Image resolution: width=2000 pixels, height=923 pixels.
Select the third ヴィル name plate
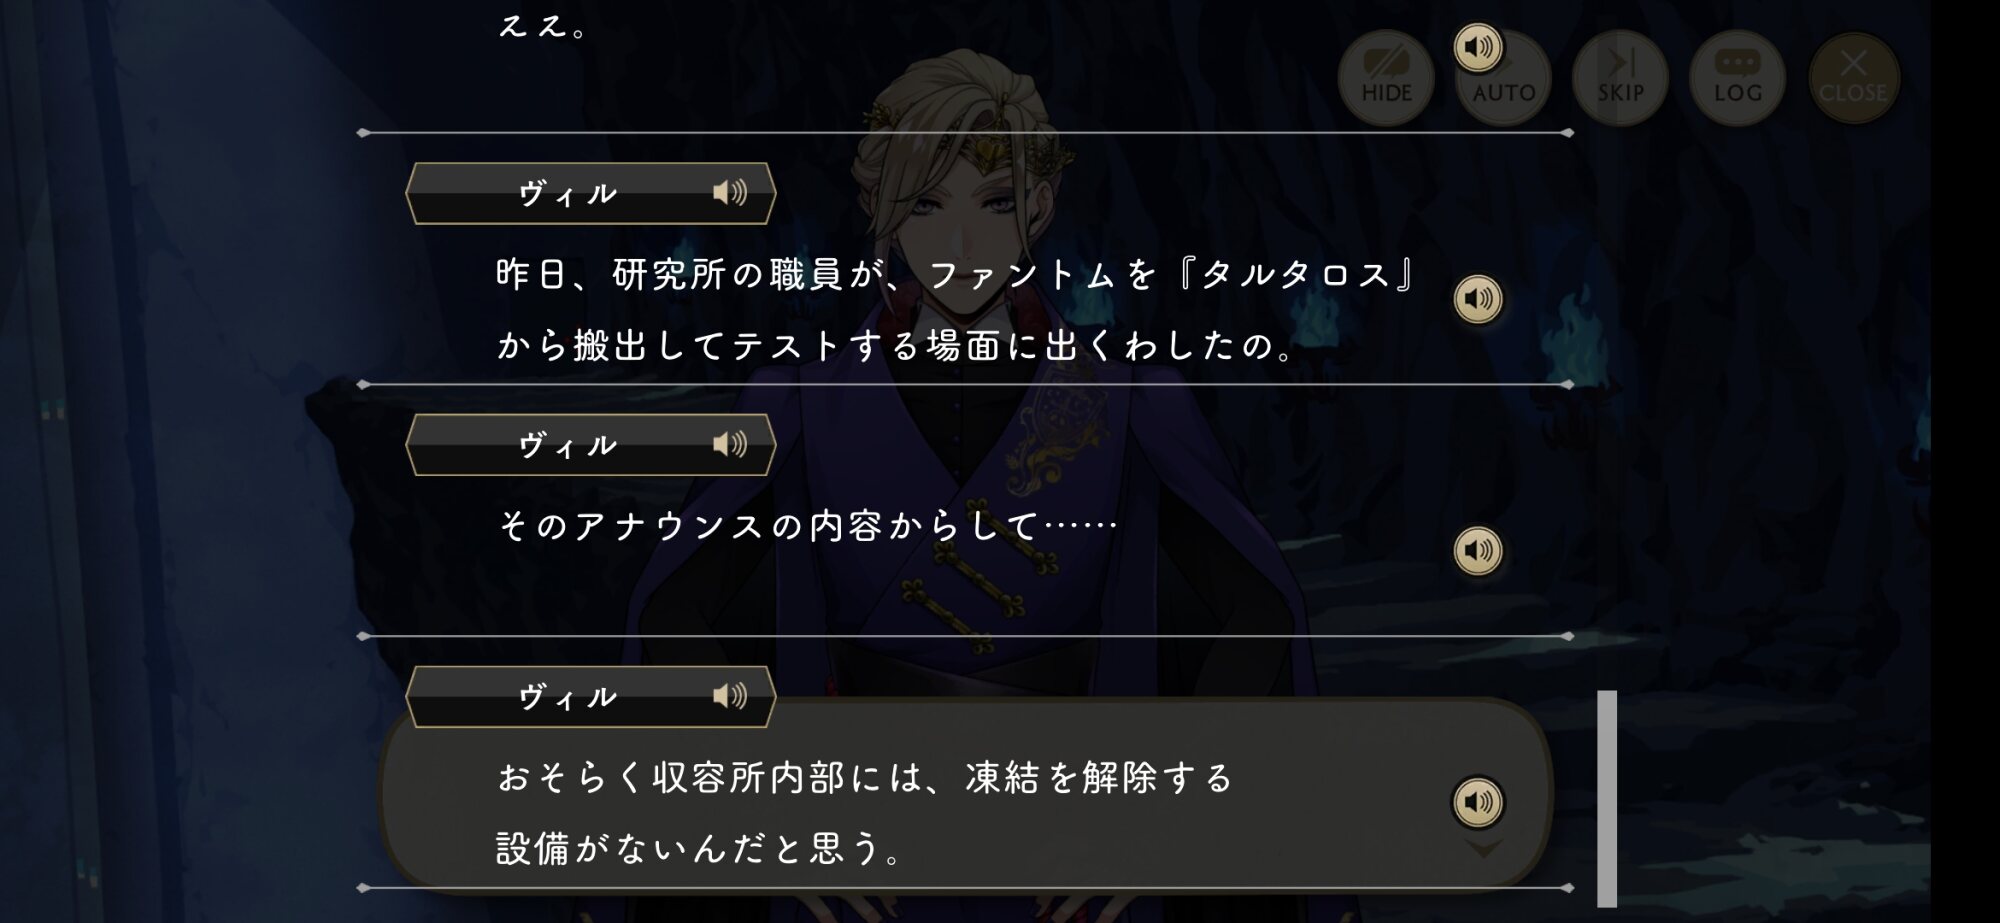591,697
